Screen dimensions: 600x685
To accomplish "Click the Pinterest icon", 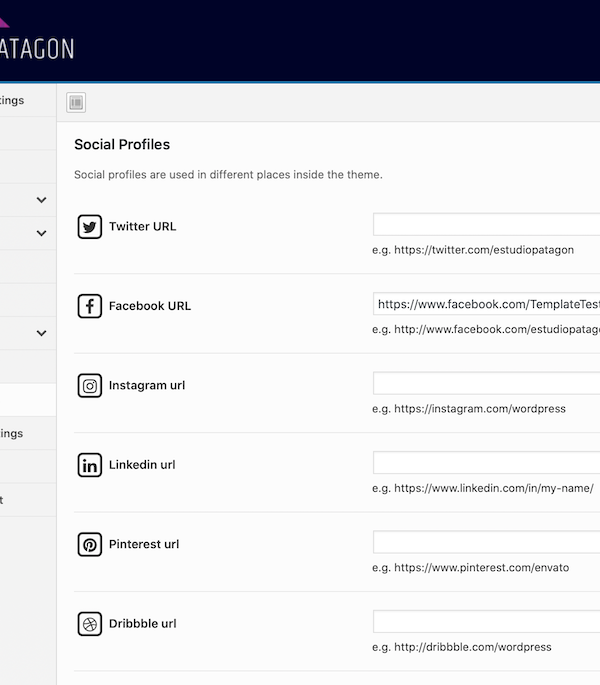I will (90, 545).
